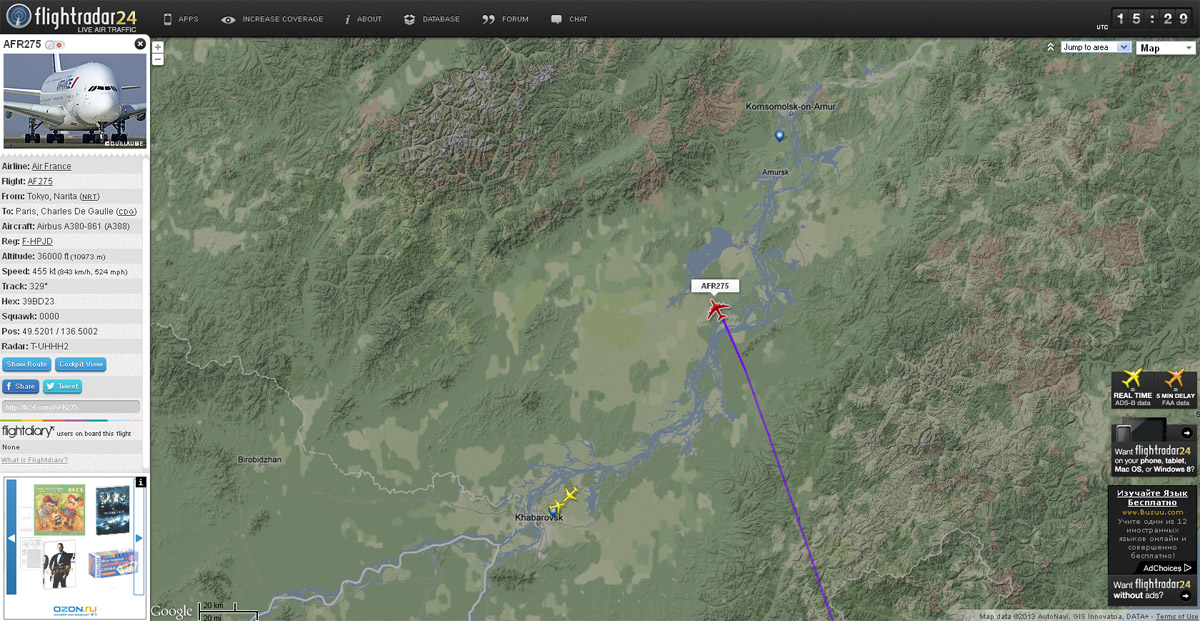Select the yellow airplane near Khabarovsk
The width and height of the screenshot is (1200, 621).
point(569,495)
